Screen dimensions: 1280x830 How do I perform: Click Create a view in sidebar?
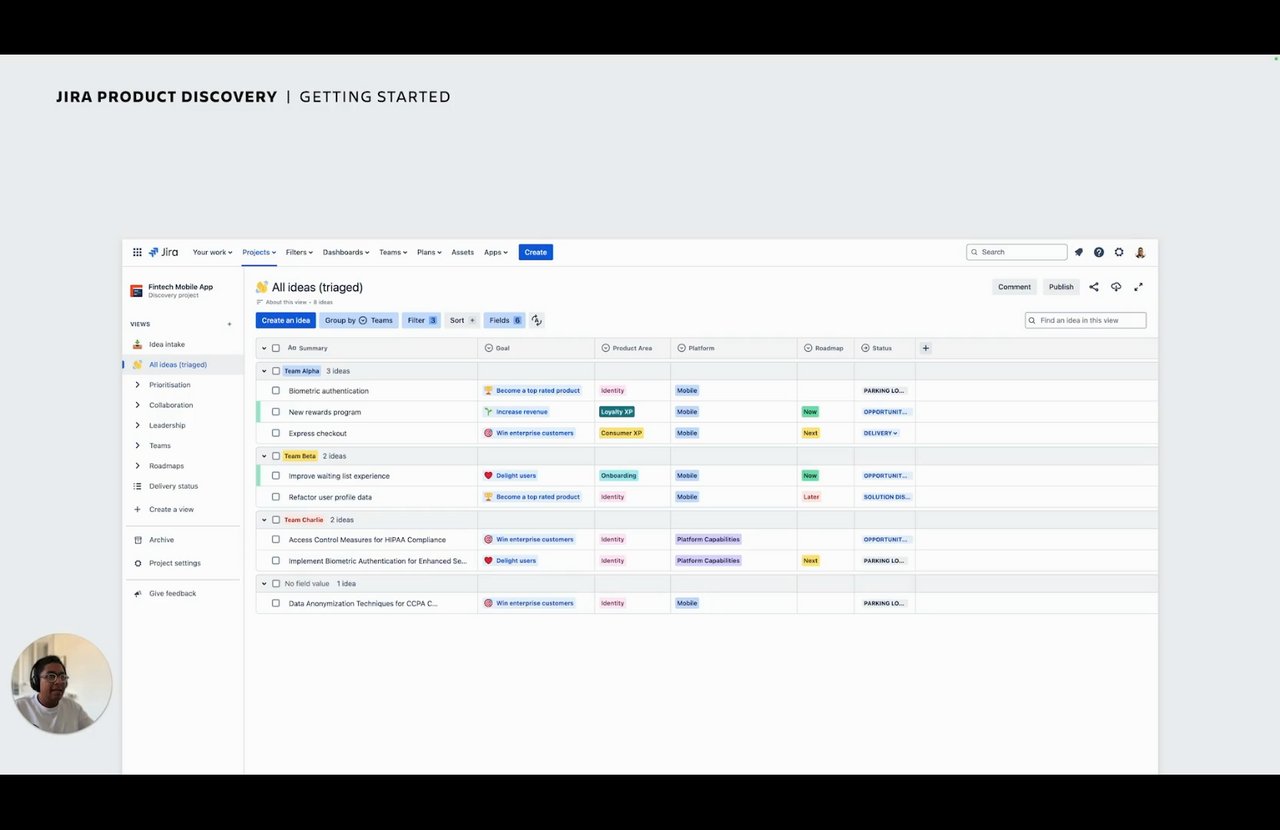point(183,509)
